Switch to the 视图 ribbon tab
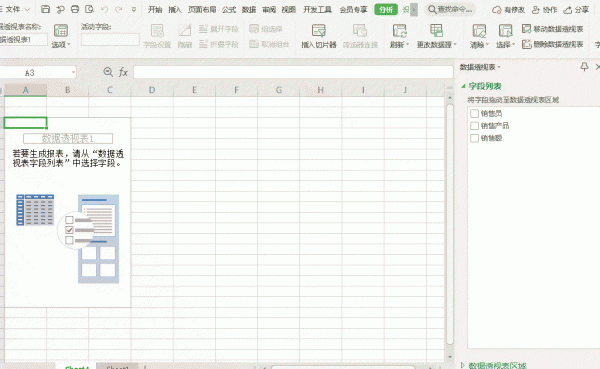The width and height of the screenshot is (600, 369). pos(289,10)
